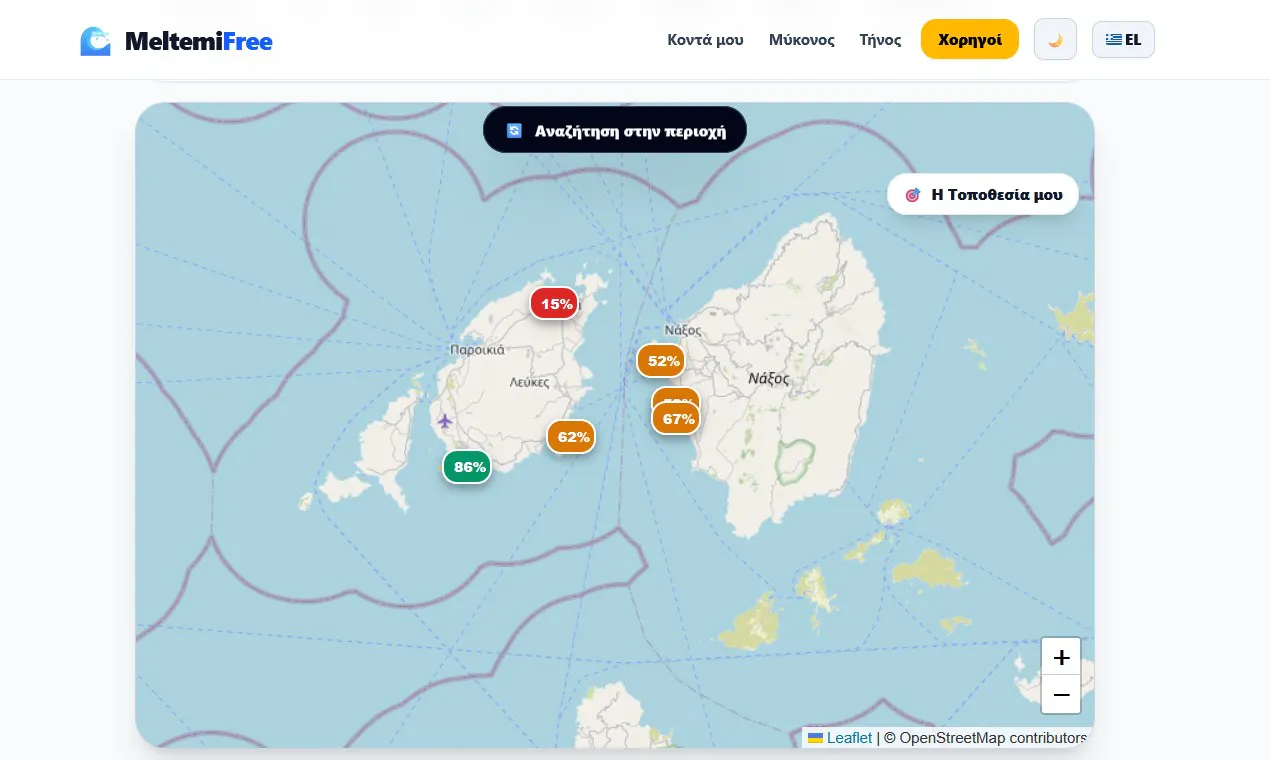
Task: Click the Παροικιά town label
Action: tap(477, 350)
